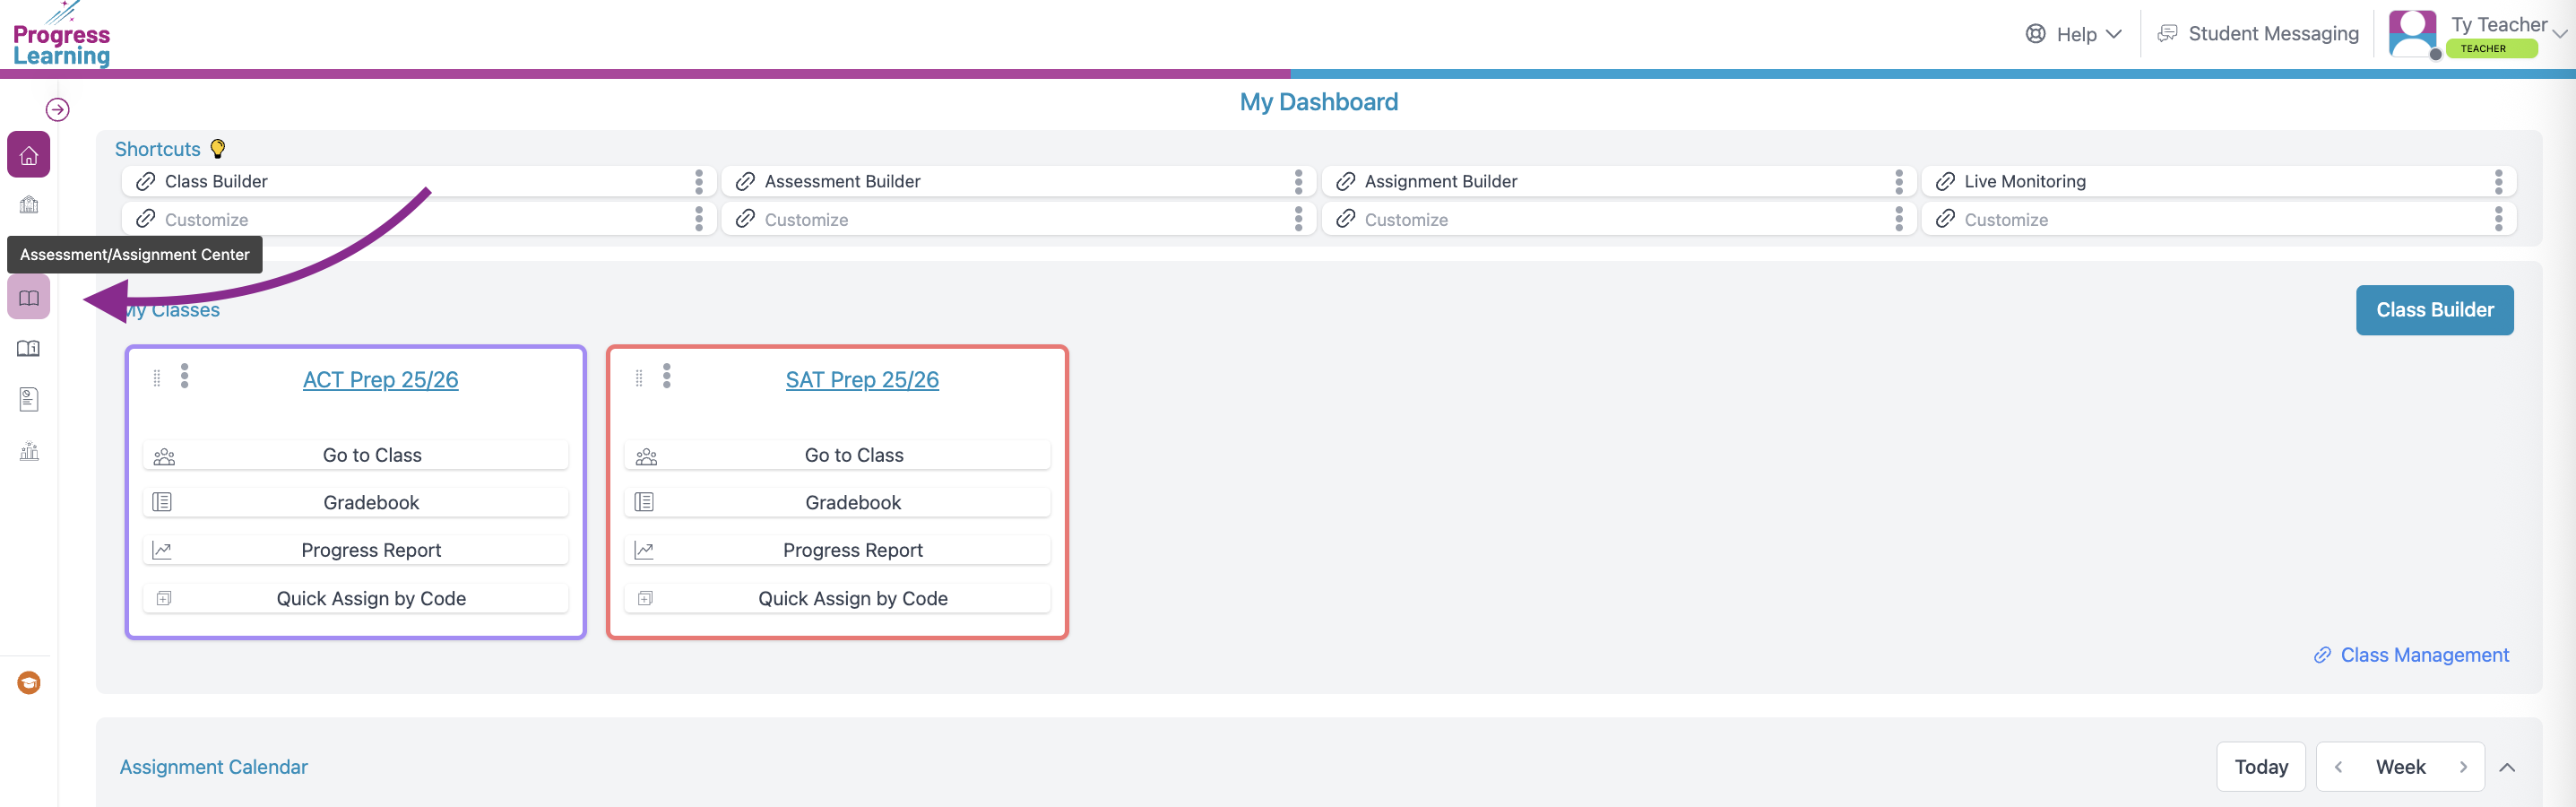View Progress Report for SAT Prep

tap(838, 550)
